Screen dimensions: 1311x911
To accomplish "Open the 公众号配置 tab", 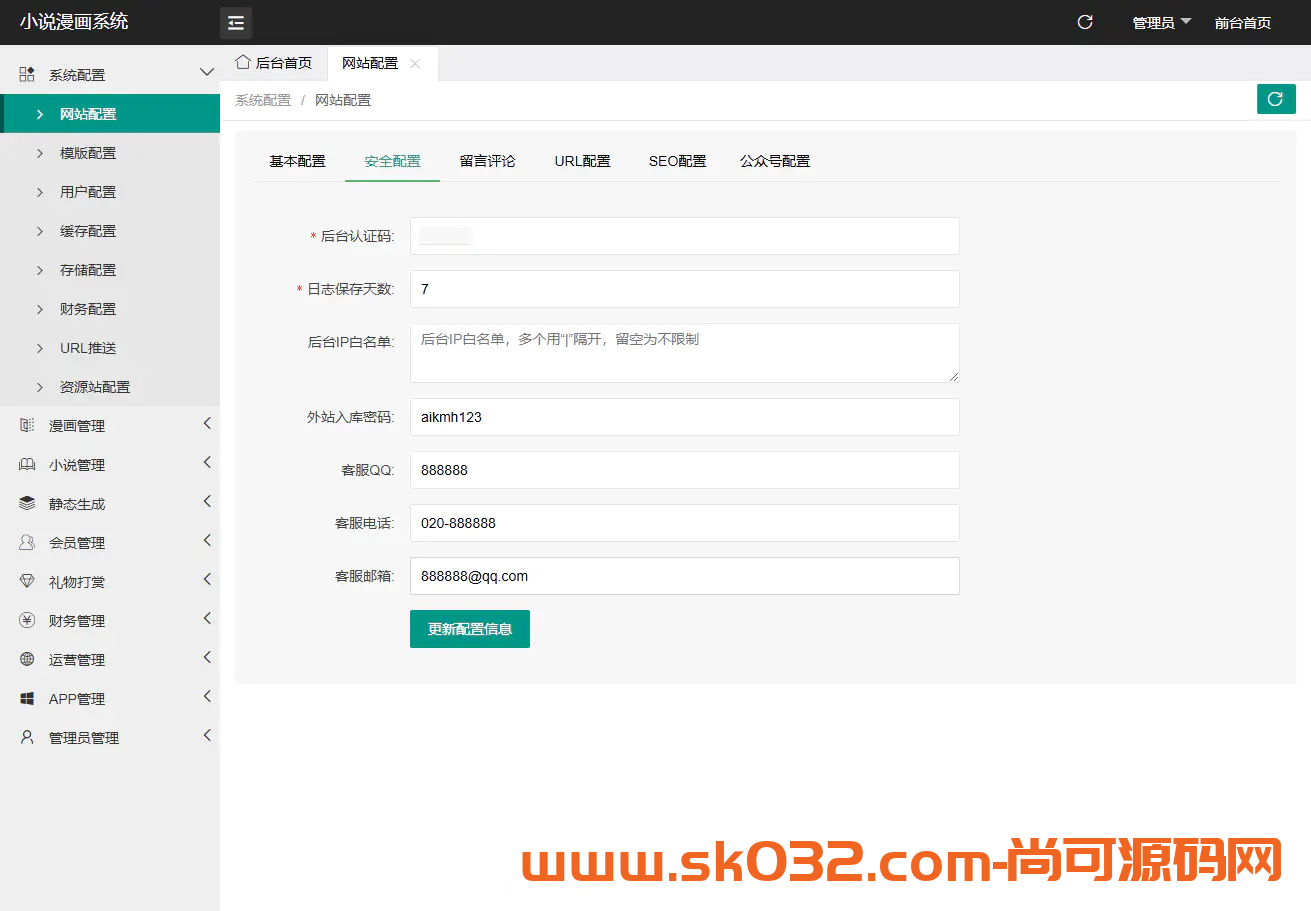I will tap(775, 161).
